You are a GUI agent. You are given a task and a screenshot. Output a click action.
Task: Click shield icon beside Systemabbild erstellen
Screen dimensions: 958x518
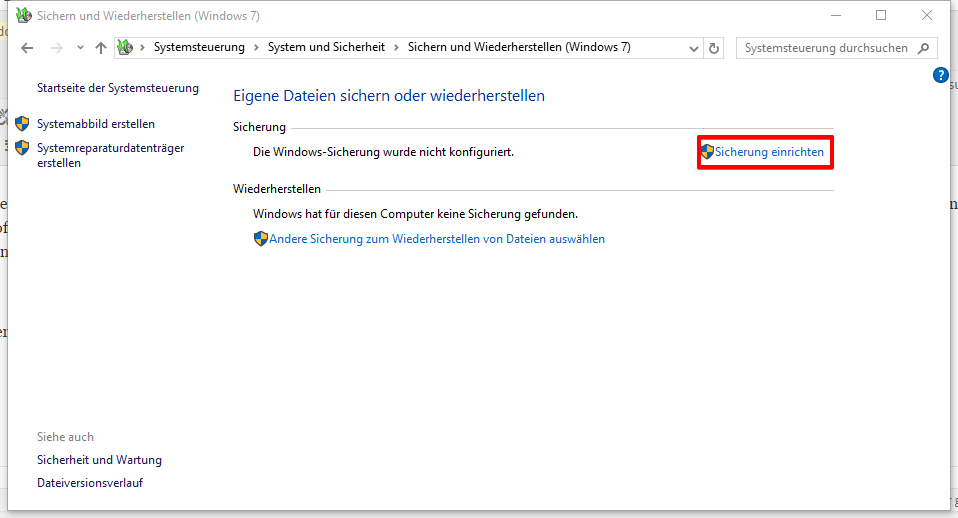[x=22, y=124]
